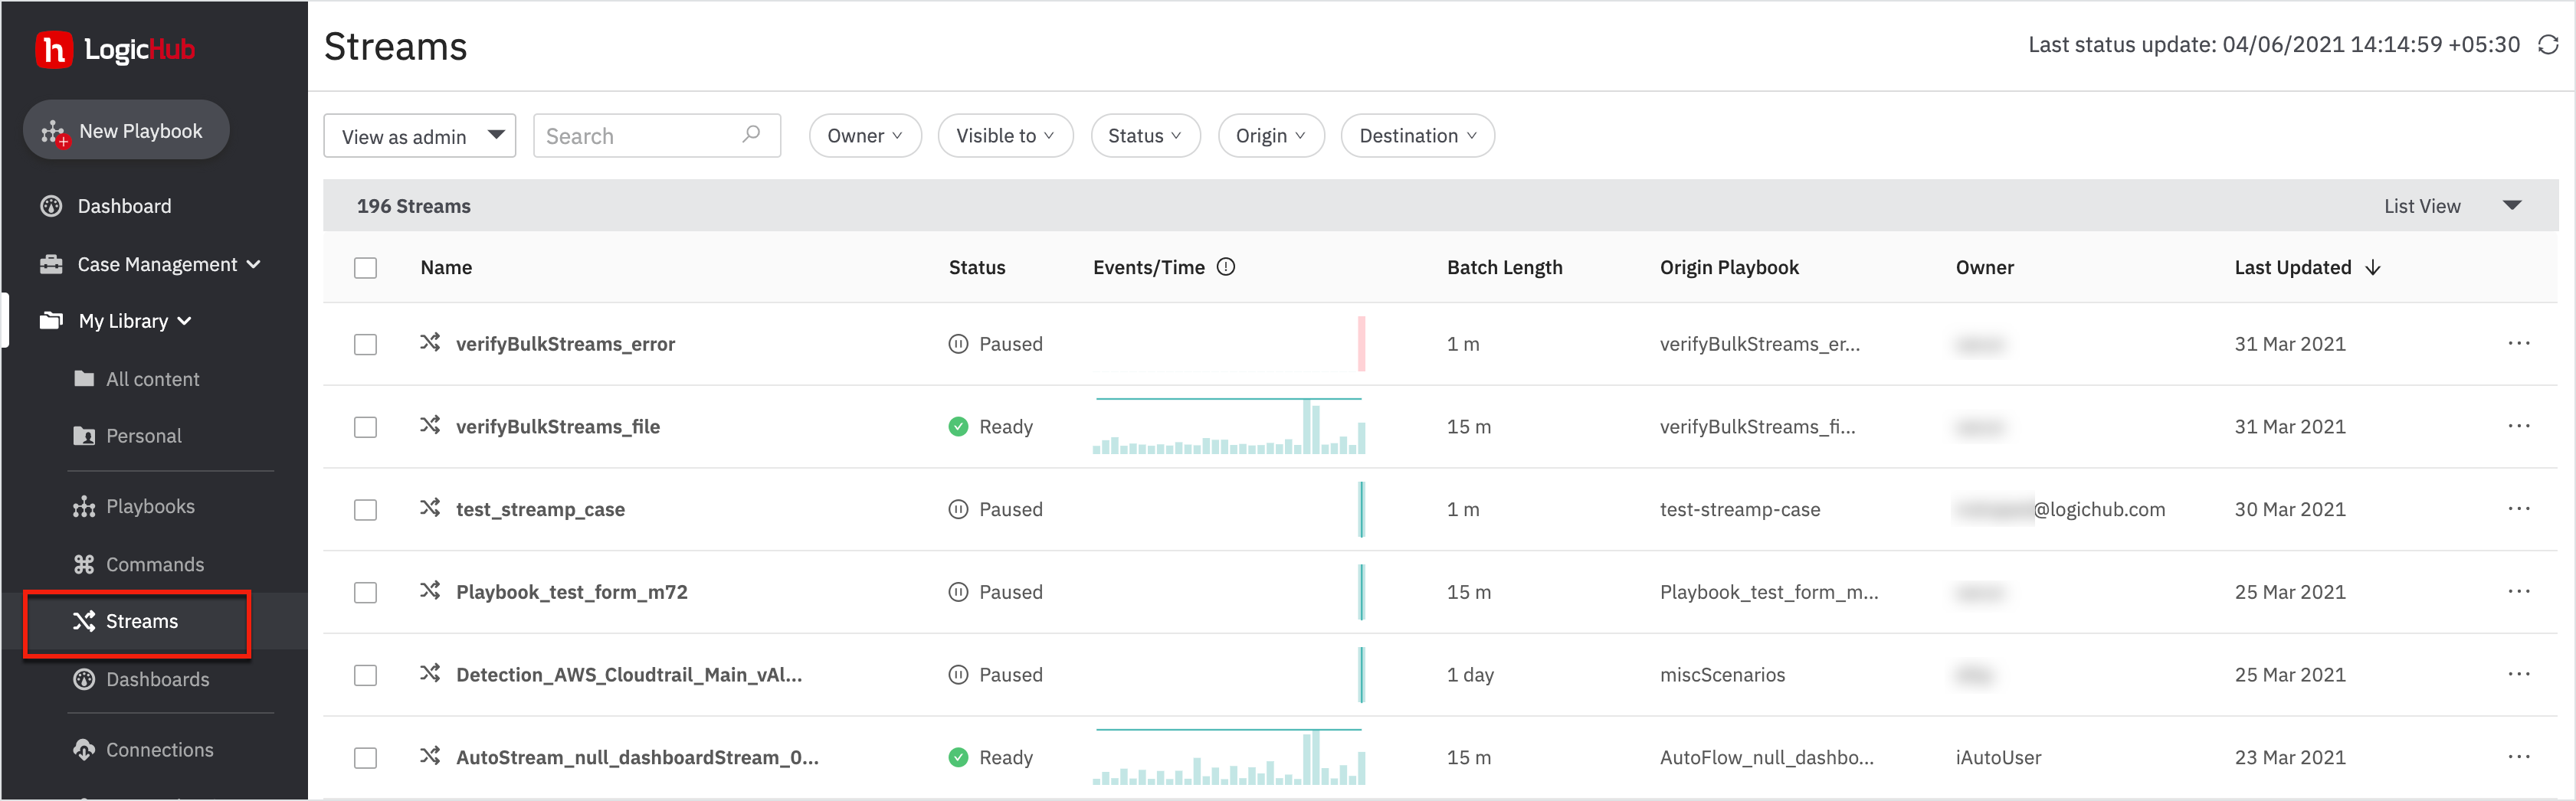The image size is (2576, 801).
Task: Tick the checkbox for AutoStream_null_dashboardStream row
Action: point(366,758)
